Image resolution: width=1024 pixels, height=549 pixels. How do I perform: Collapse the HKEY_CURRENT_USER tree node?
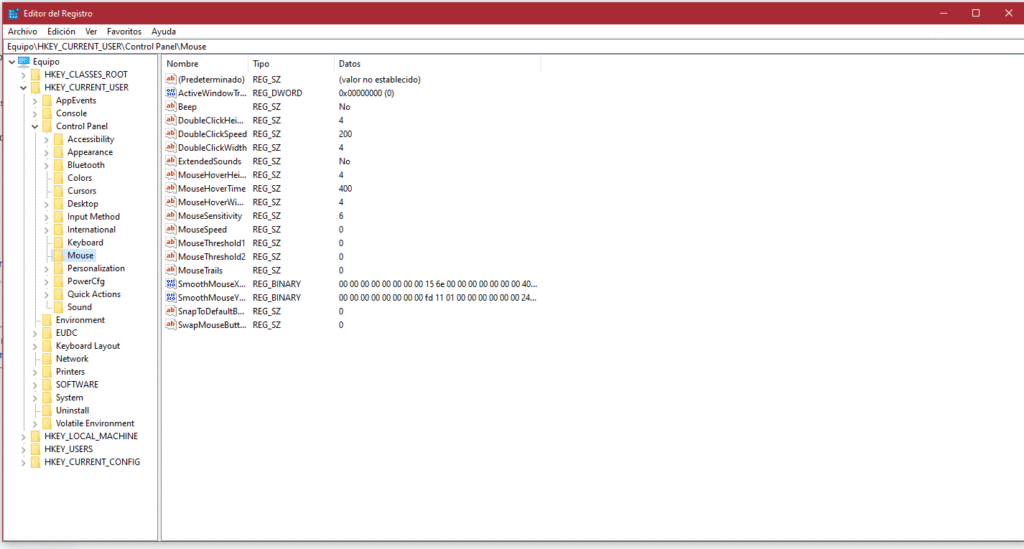pos(23,88)
